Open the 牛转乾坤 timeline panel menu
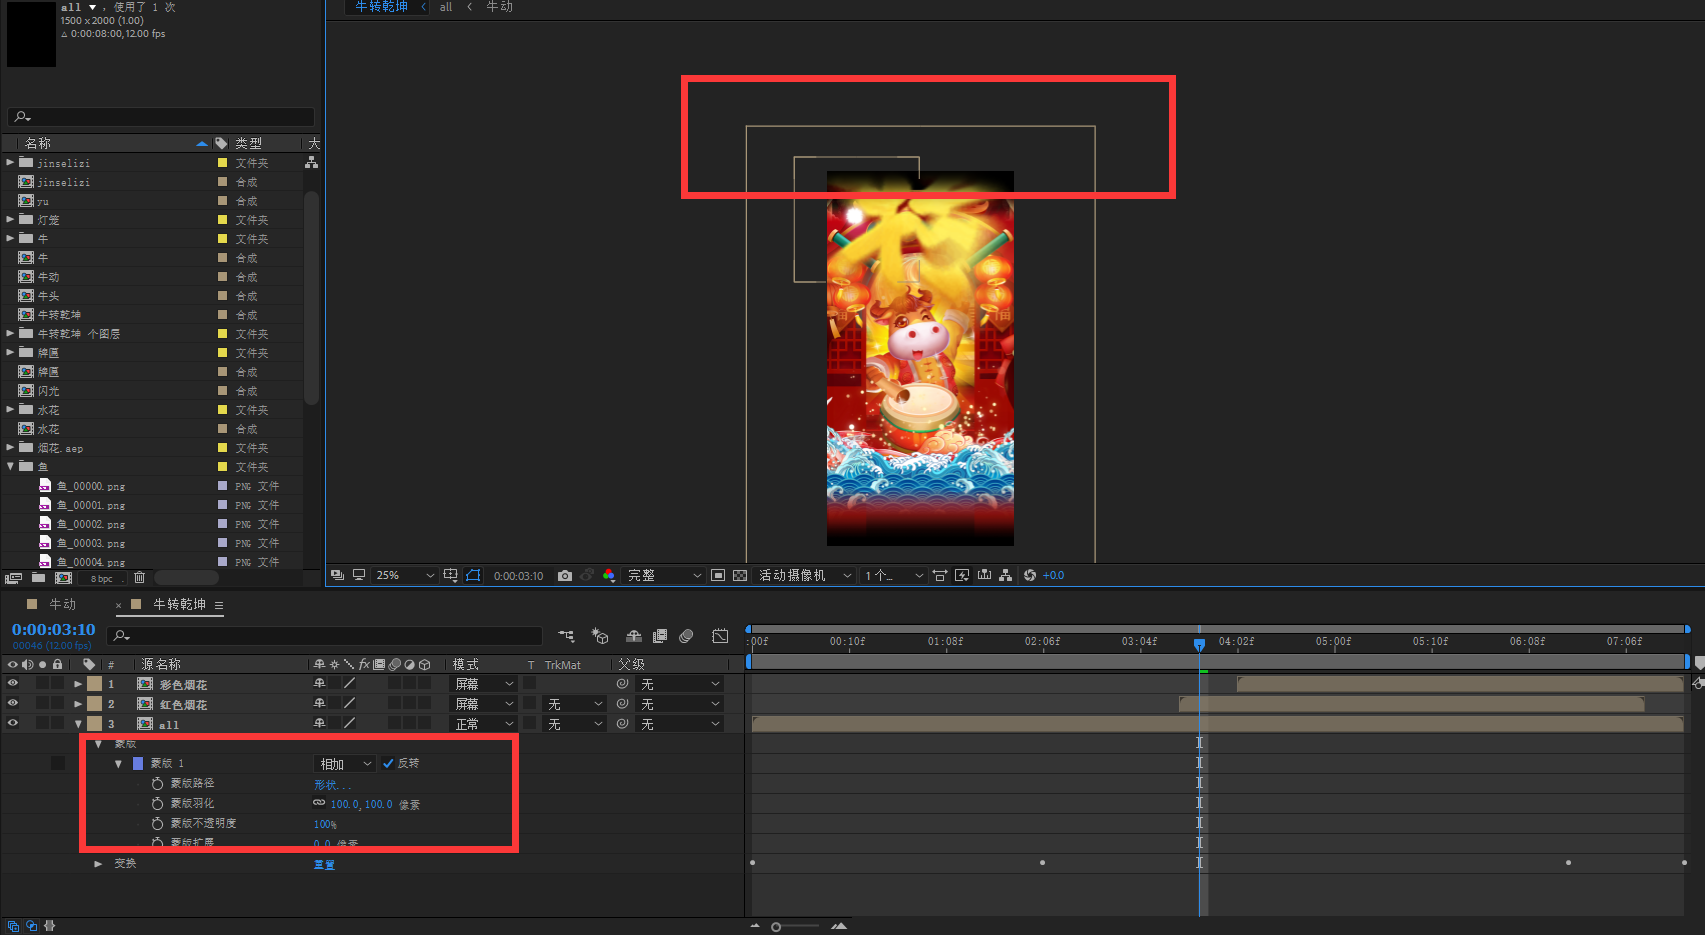Image resolution: width=1705 pixels, height=935 pixels. click(219, 605)
